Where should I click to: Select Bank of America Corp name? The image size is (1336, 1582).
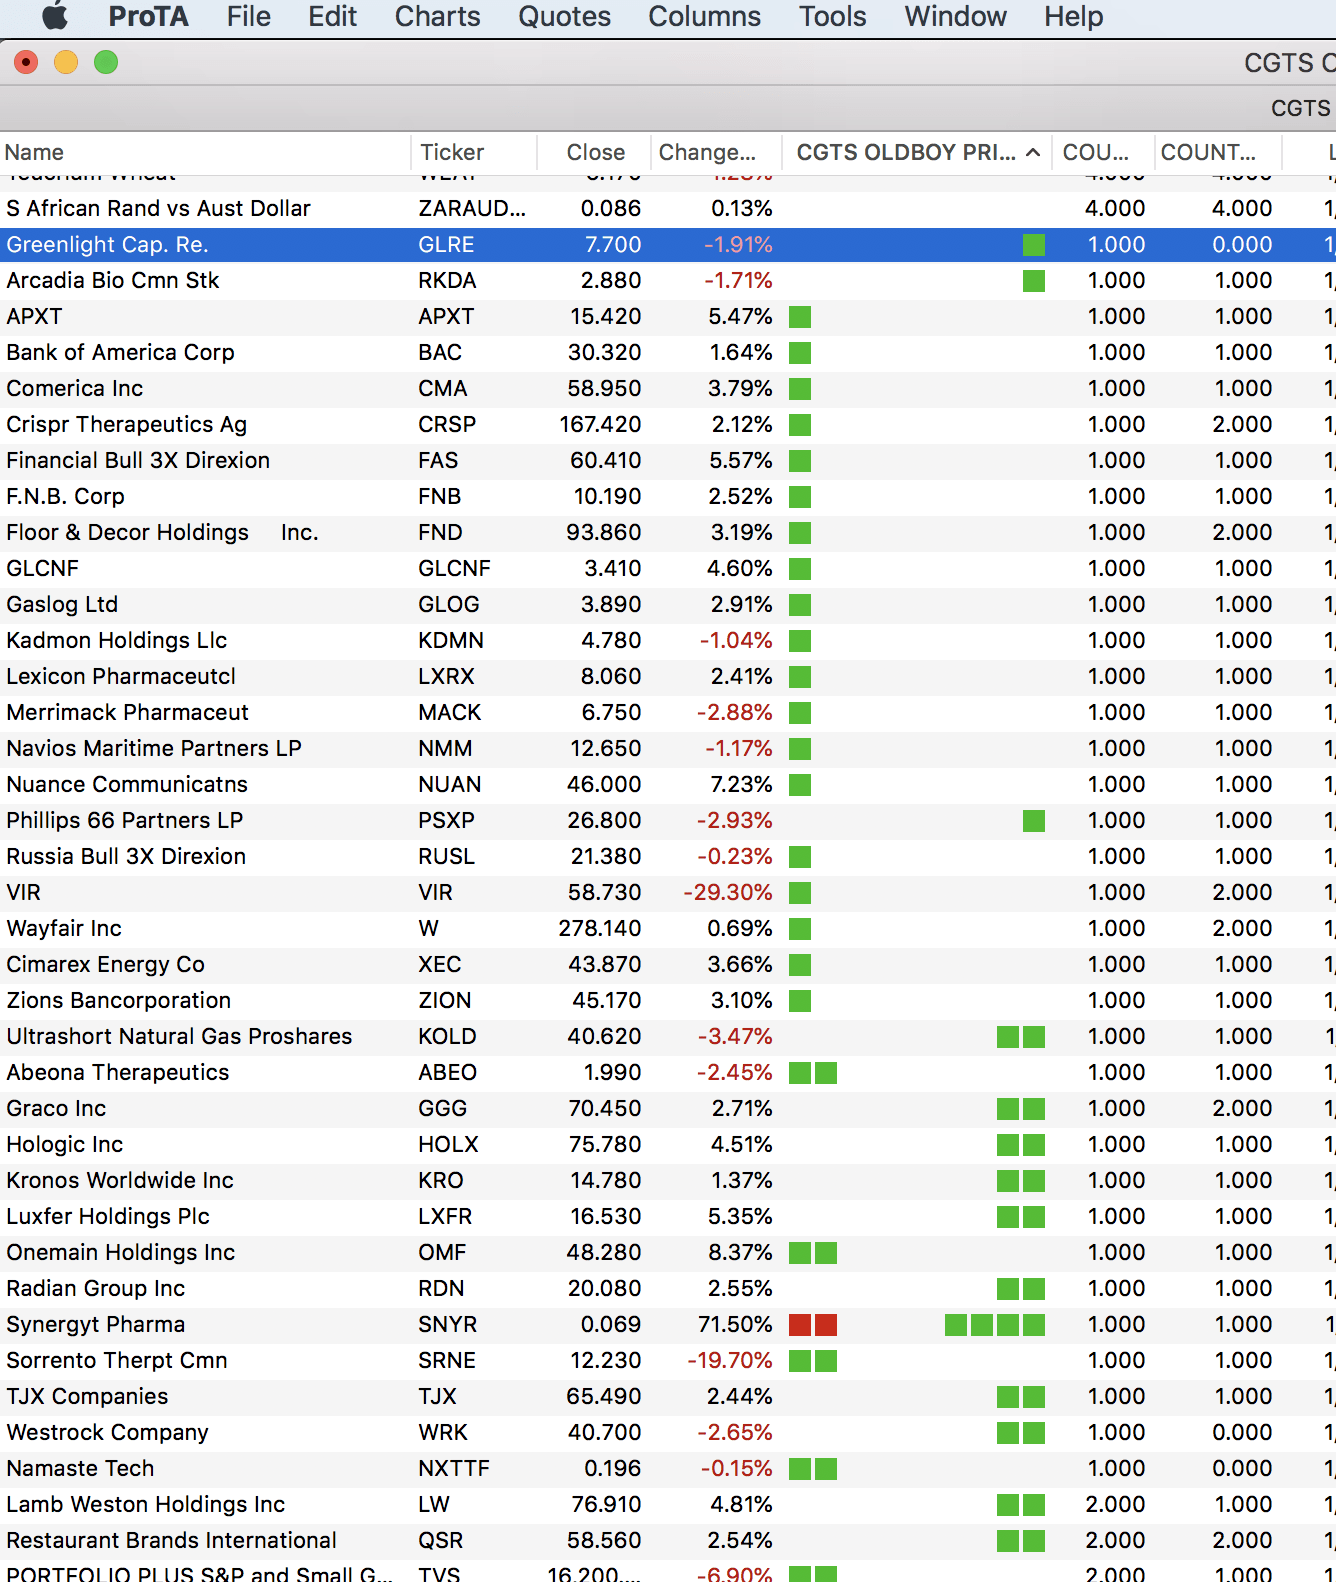click(x=120, y=353)
